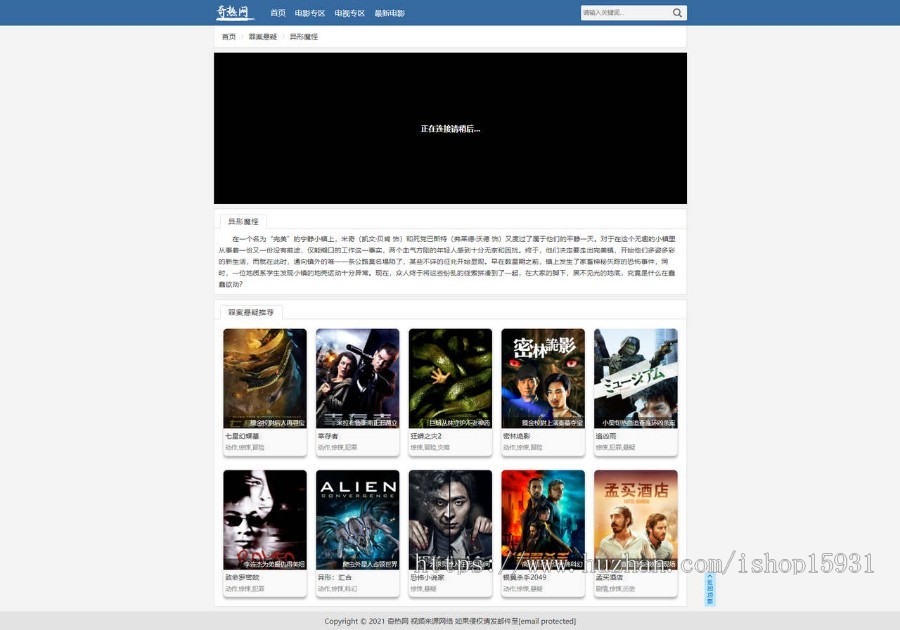The width and height of the screenshot is (900, 630).
Task: Click the genre tags under 异形：汇合
Action: pos(337,589)
